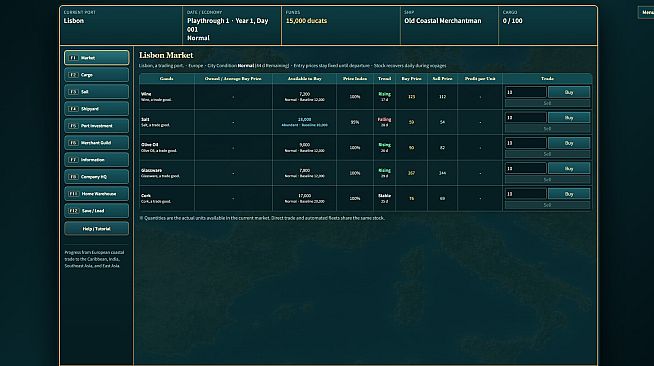
Task: Open the F8 Company HQ screen
Action: [x=96, y=177]
